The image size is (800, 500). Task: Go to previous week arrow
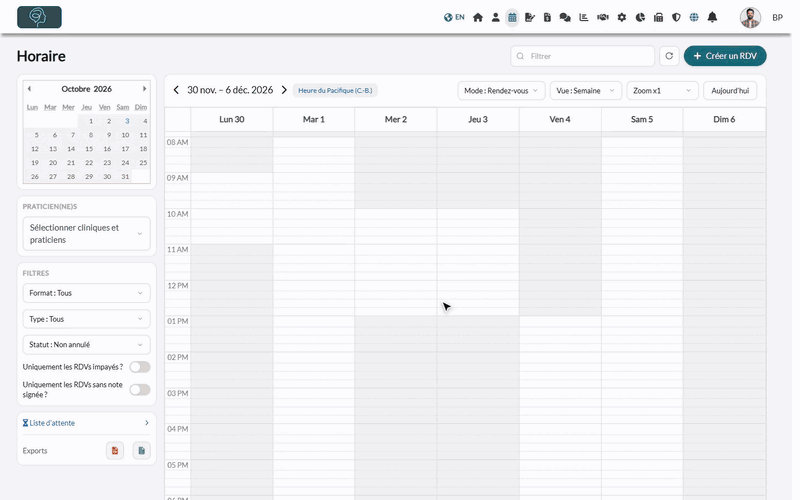[x=176, y=90]
